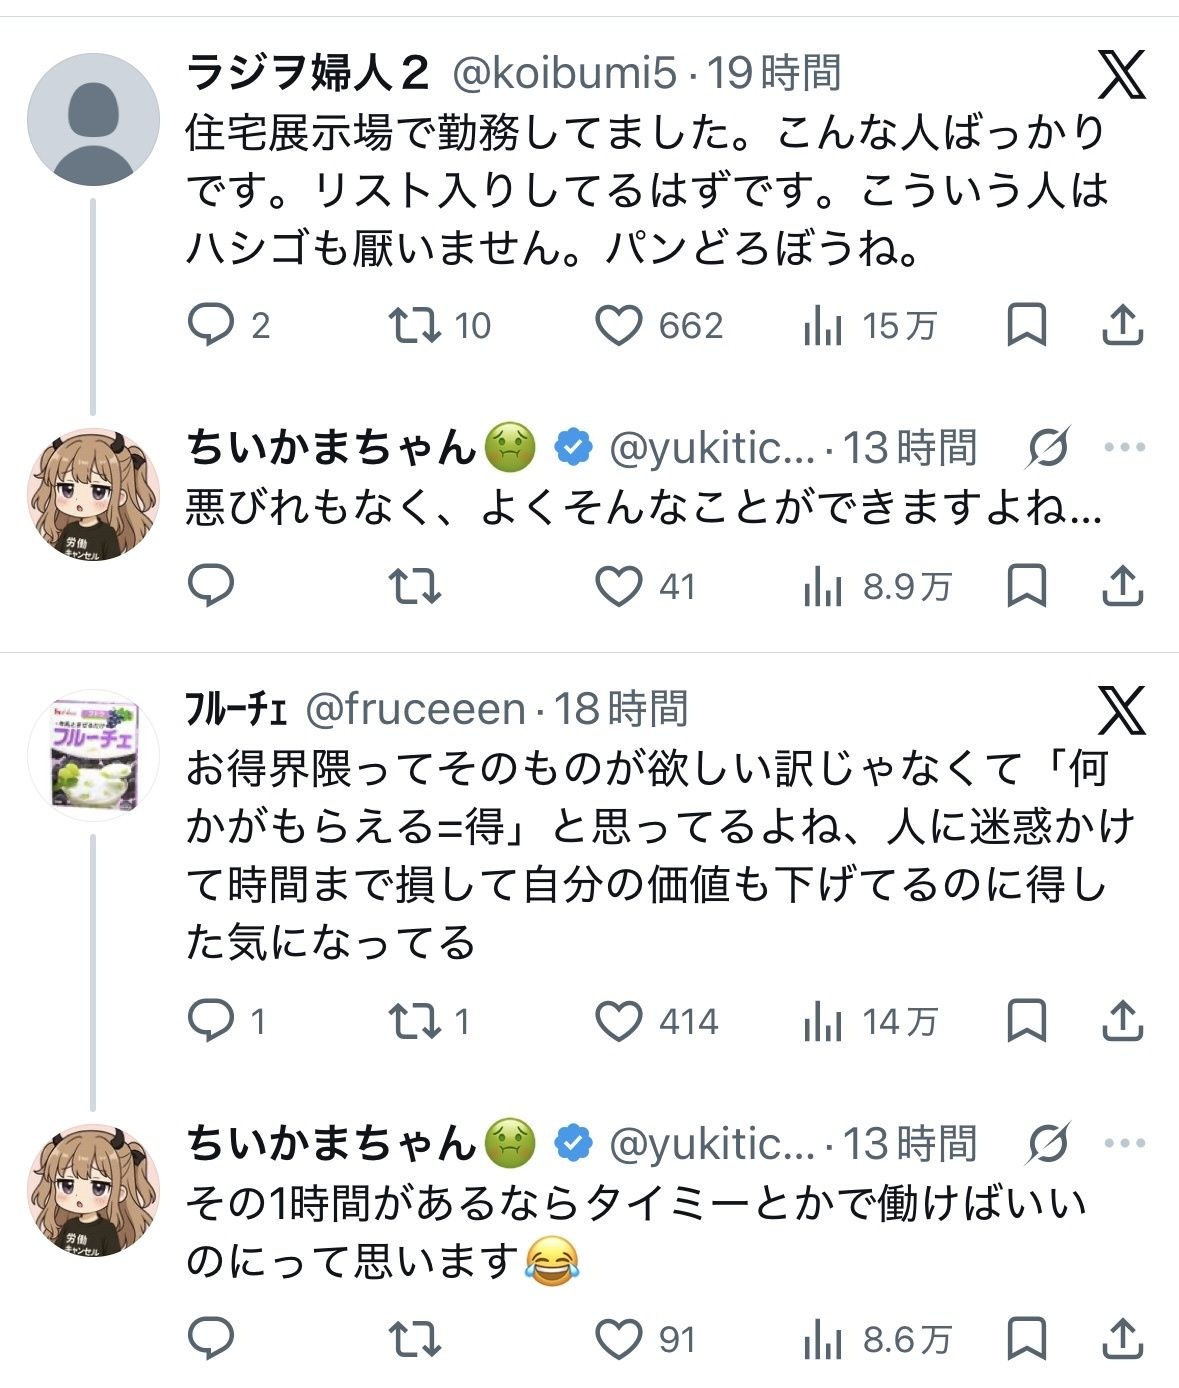Open ラジヲ婦人２'s default profile avatar
Image resolution: width=1179 pixels, height=1388 pixels.
pyautogui.click(x=93, y=120)
